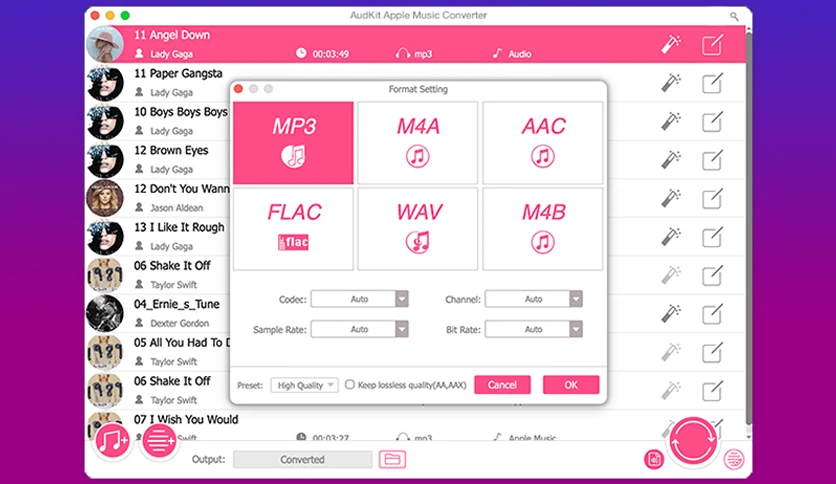This screenshot has height=484, width=836.
Task: Click the Jason Aldean album thumbnail
Action: 105,198
